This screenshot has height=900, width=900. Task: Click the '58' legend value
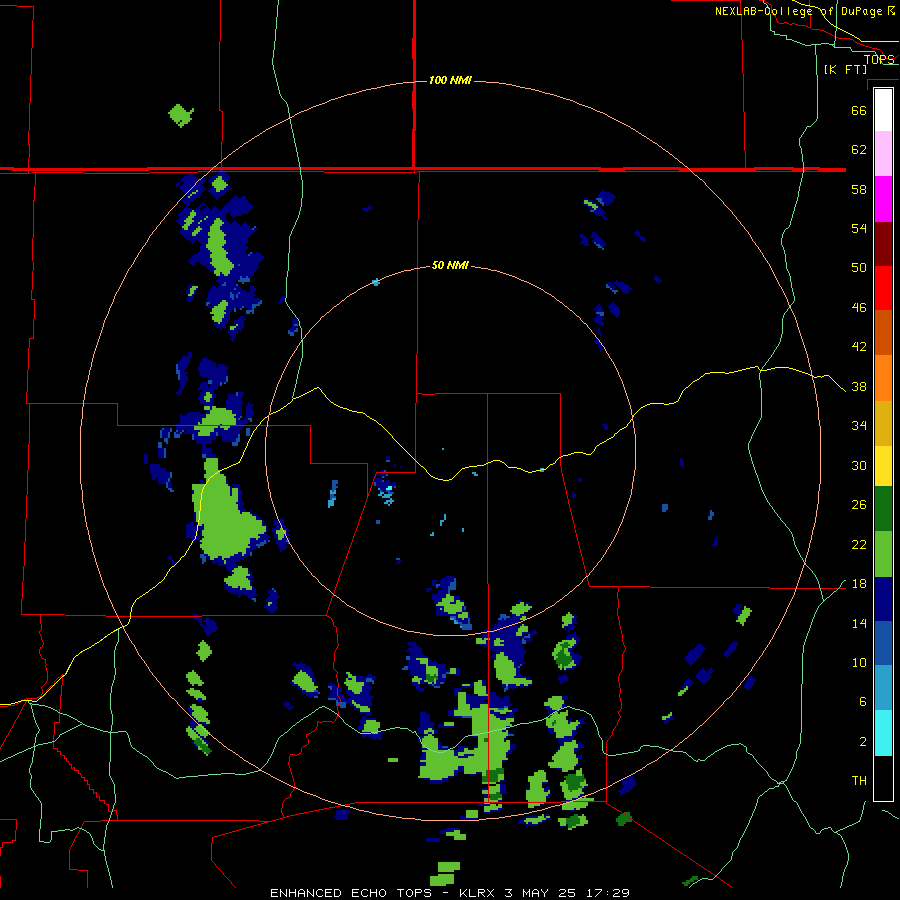pyautogui.click(x=859, y=189)
